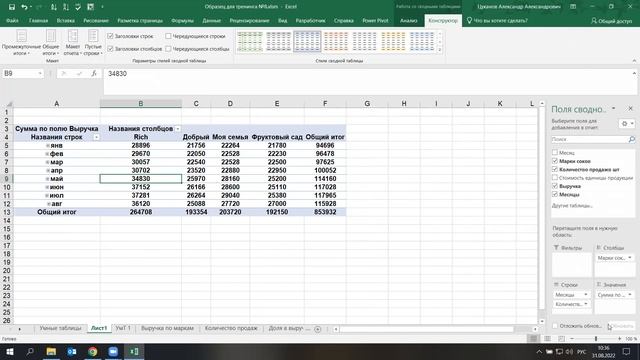
Task: Switch to the Вставка ribbon tab
Action: point(65,20)
